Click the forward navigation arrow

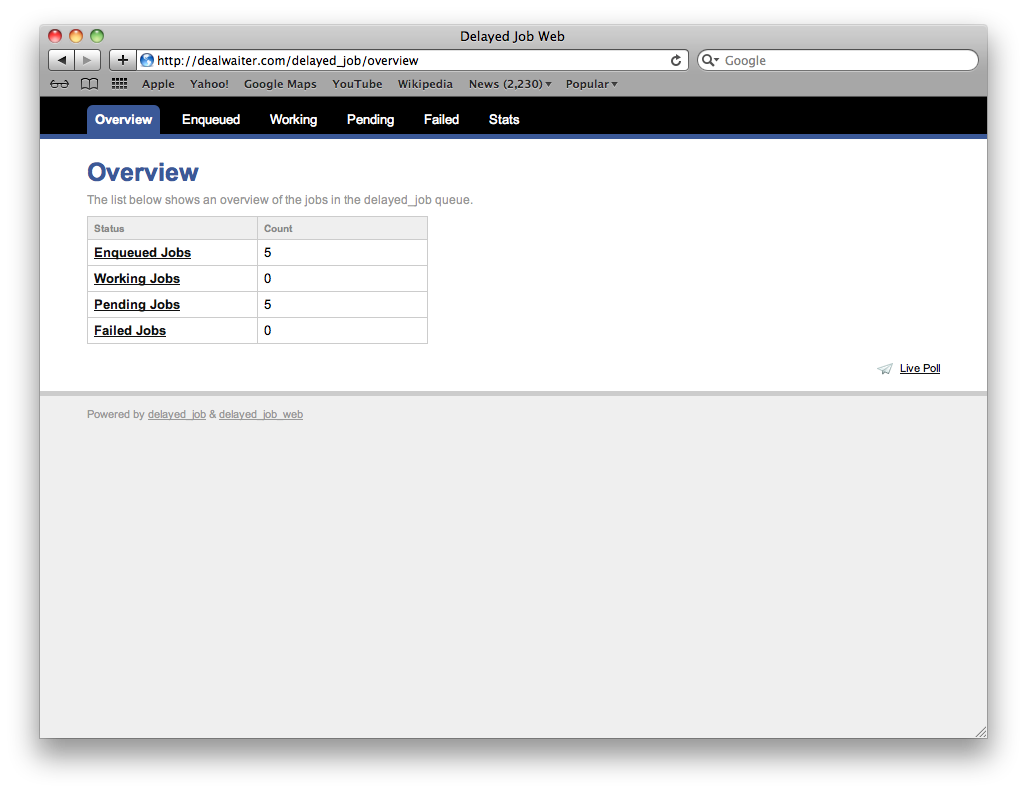pos(84,59)
